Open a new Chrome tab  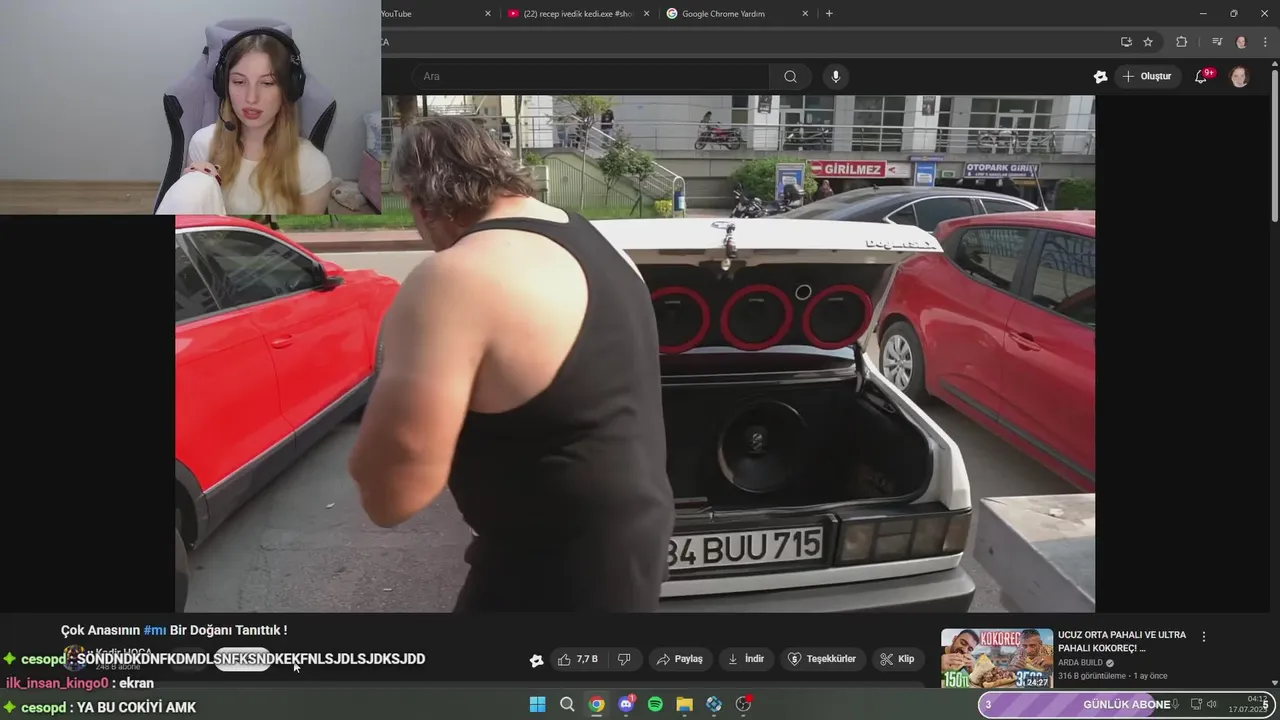click(829, 14)
